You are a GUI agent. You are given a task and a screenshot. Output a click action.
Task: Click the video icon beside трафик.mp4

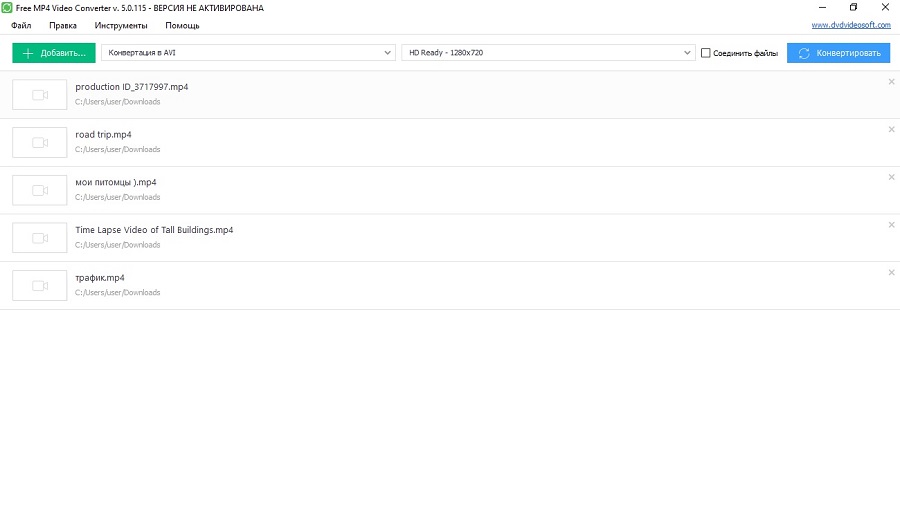[x=40, y=286]
